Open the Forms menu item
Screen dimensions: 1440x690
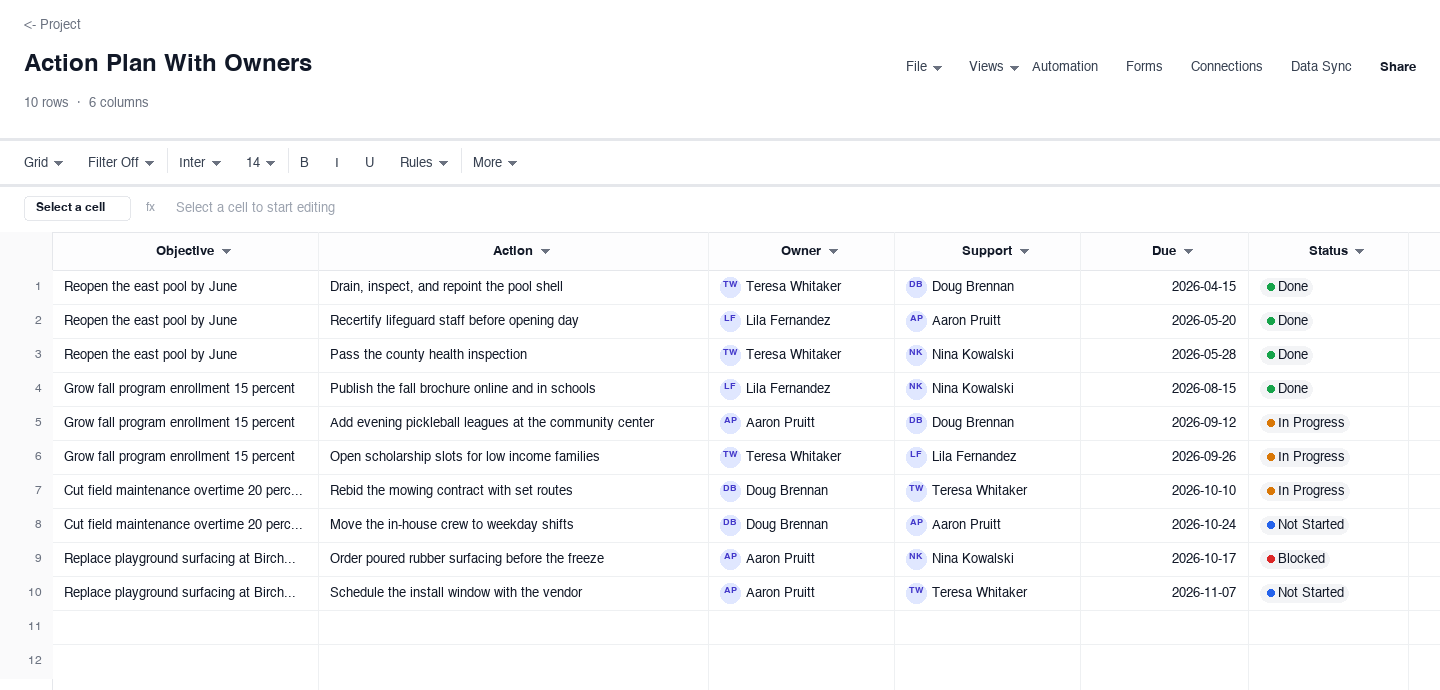1144,66
